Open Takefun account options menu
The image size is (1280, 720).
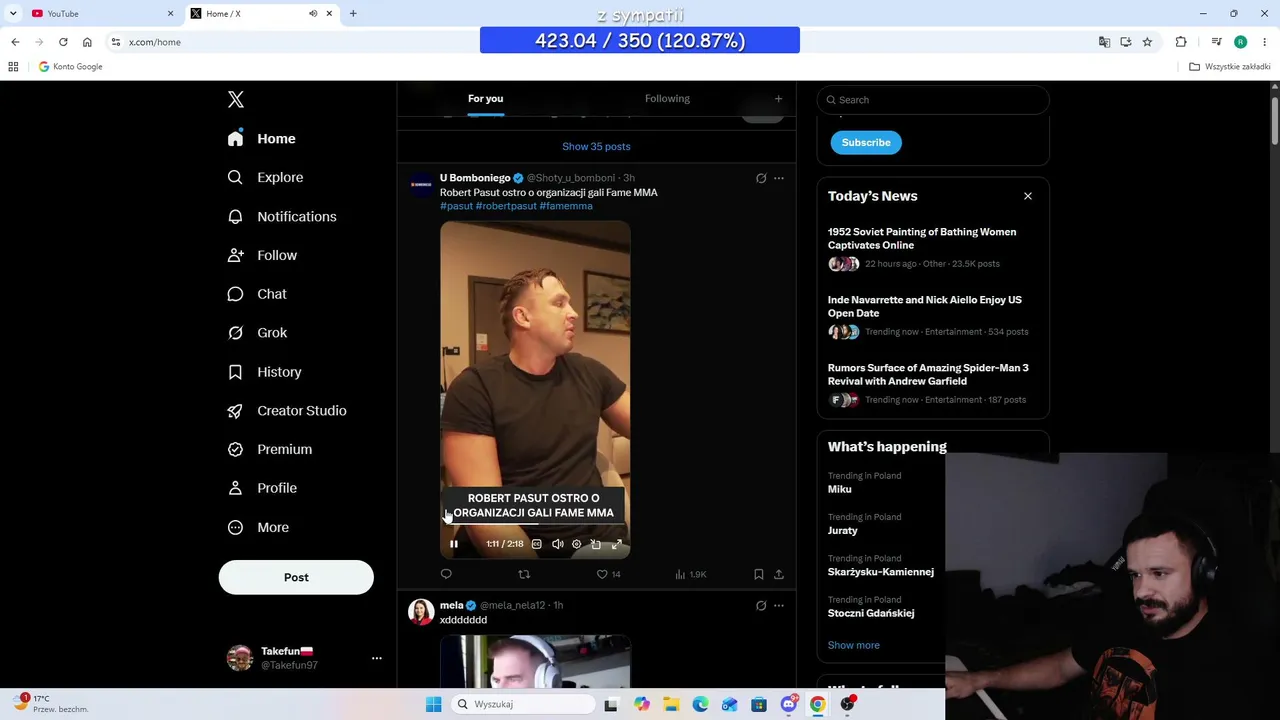click(x=377, y=658)
